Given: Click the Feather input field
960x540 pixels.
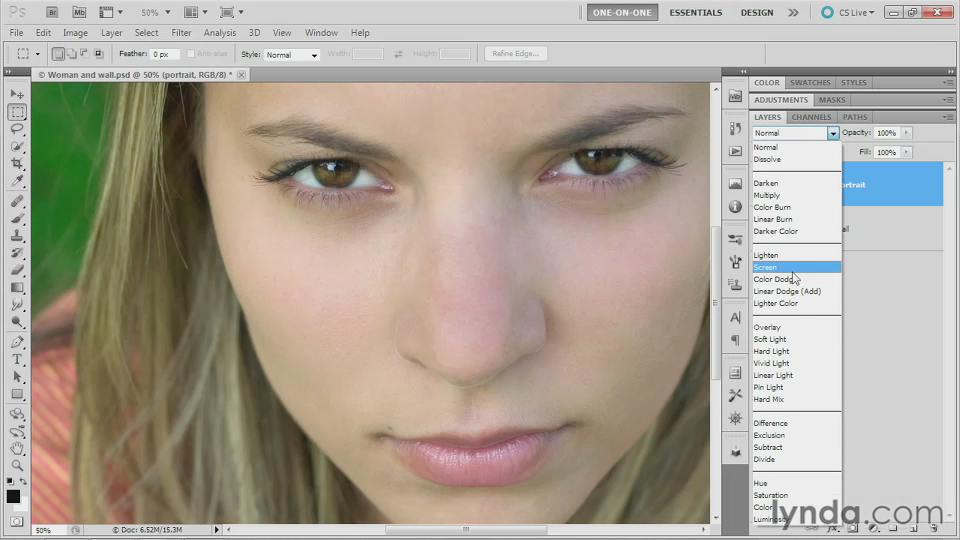Looking at the screenshot, I should (x=165, y=54).
